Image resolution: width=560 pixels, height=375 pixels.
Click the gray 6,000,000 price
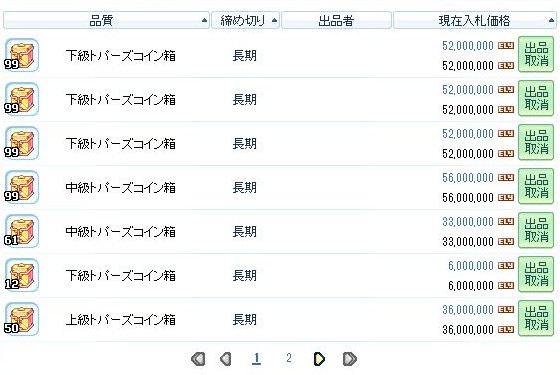pyautogui.click(x=471, y=266)
